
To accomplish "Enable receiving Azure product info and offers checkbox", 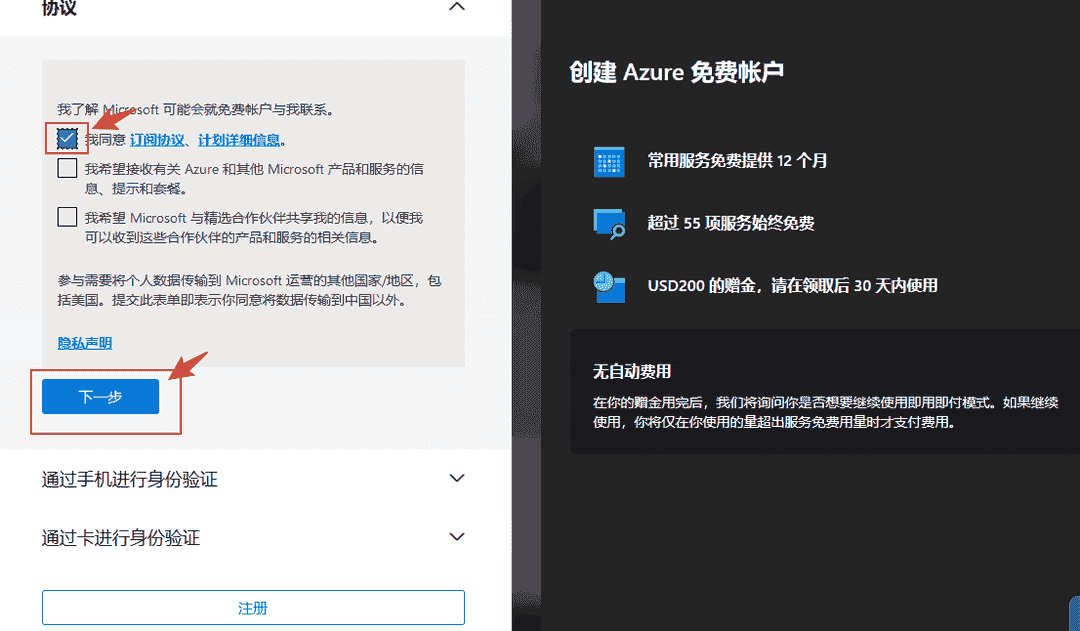I will click(67, 169).
